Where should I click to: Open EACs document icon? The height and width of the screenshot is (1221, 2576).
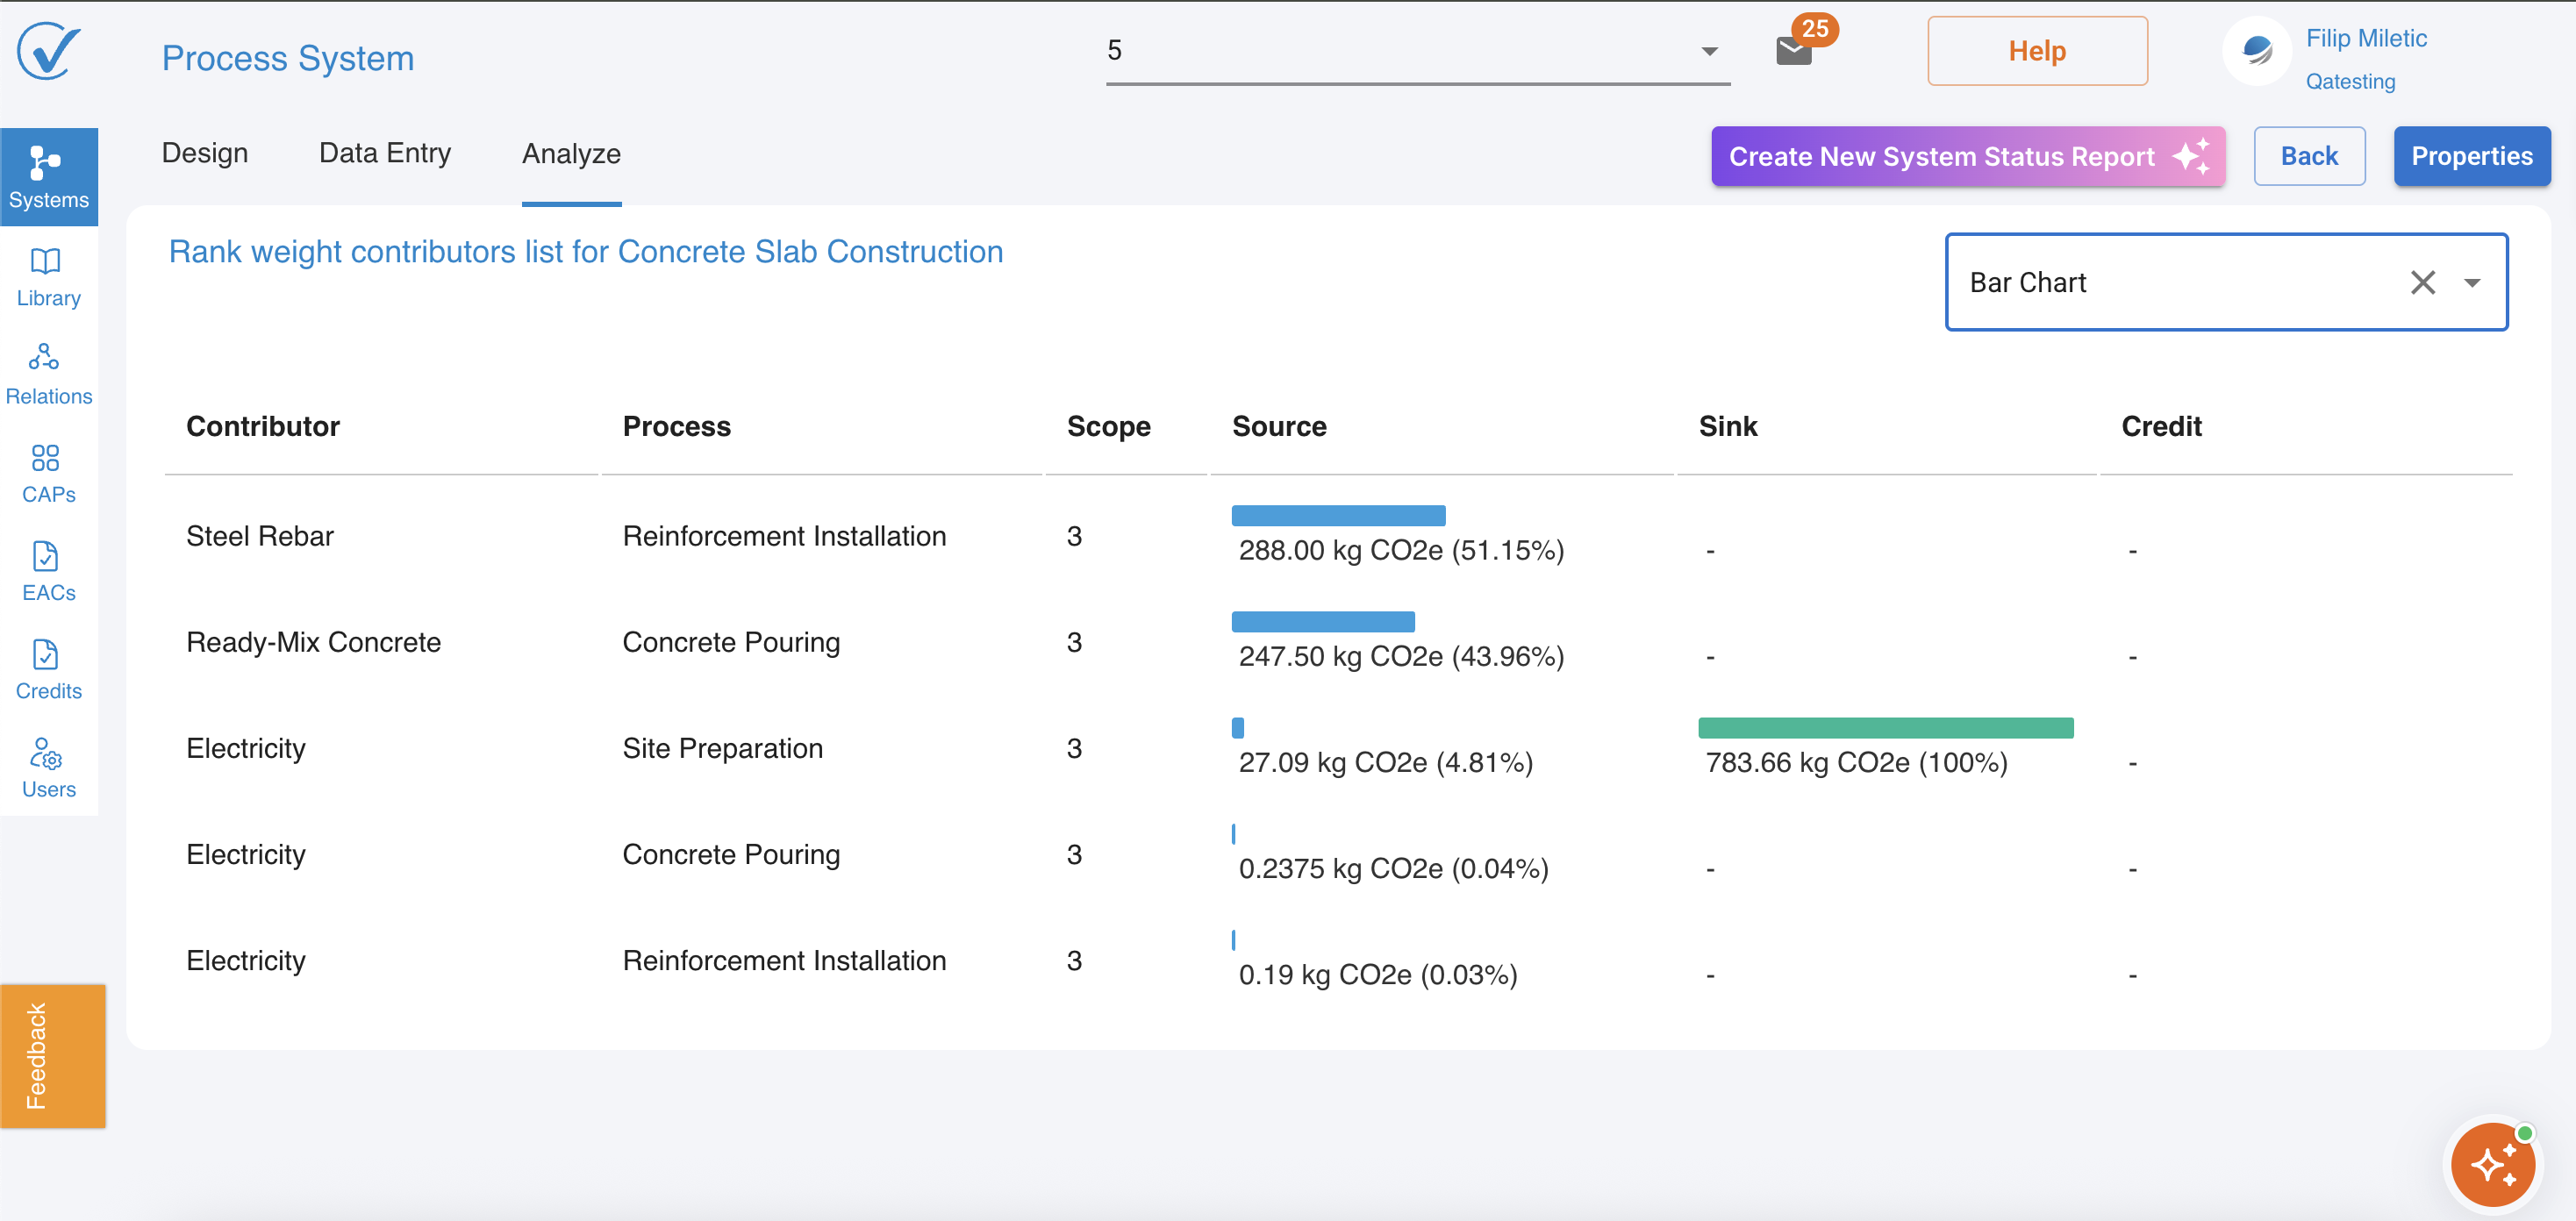(46, 557)
